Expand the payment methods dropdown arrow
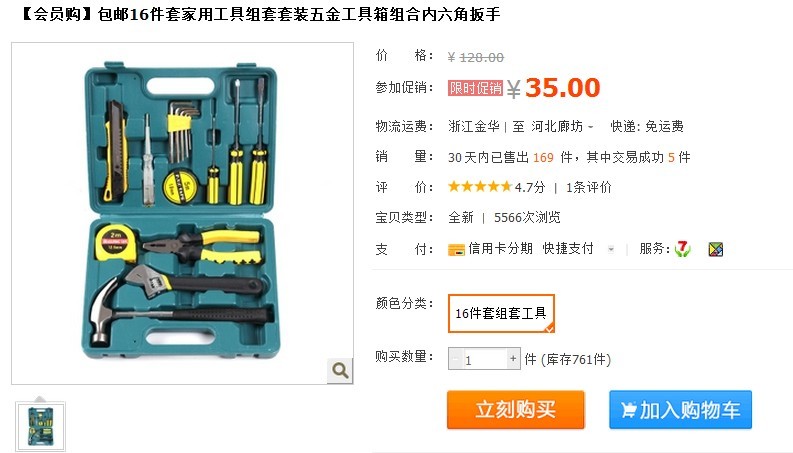The image size is (793, 453). [x=611, y=249]
